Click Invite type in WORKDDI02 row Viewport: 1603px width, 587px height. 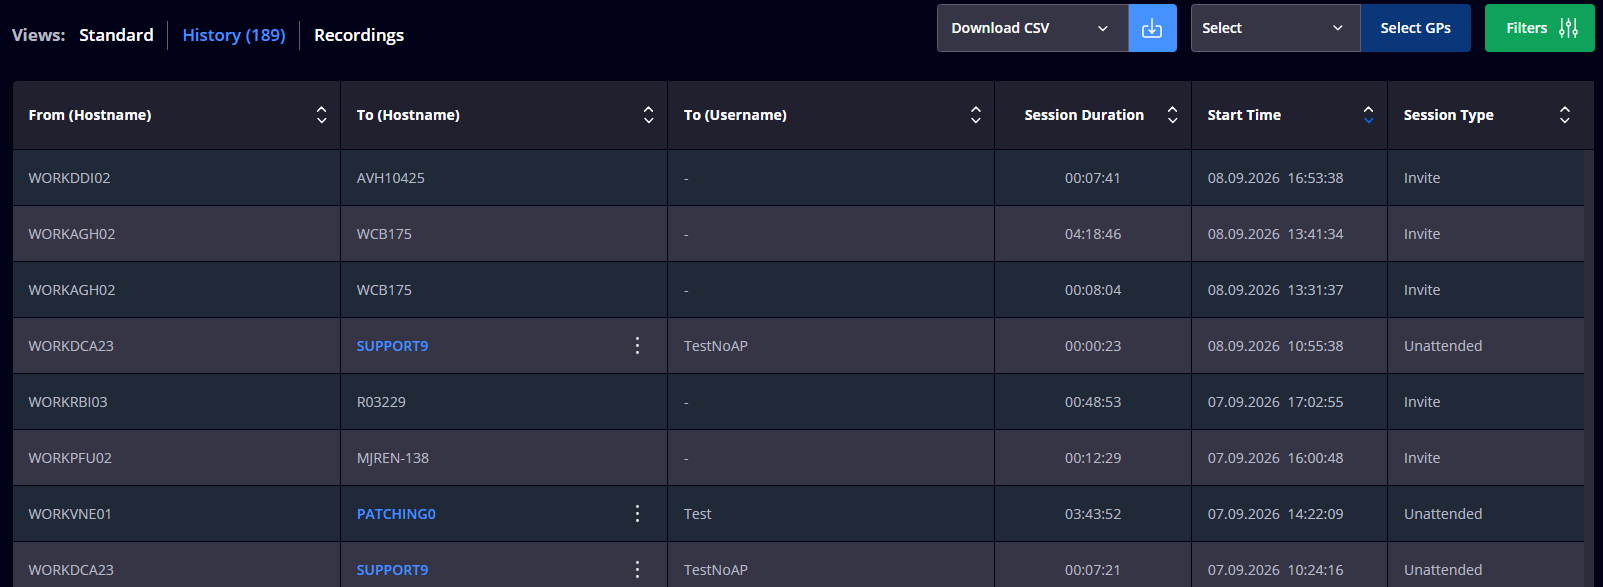[x=1422, y=178]
